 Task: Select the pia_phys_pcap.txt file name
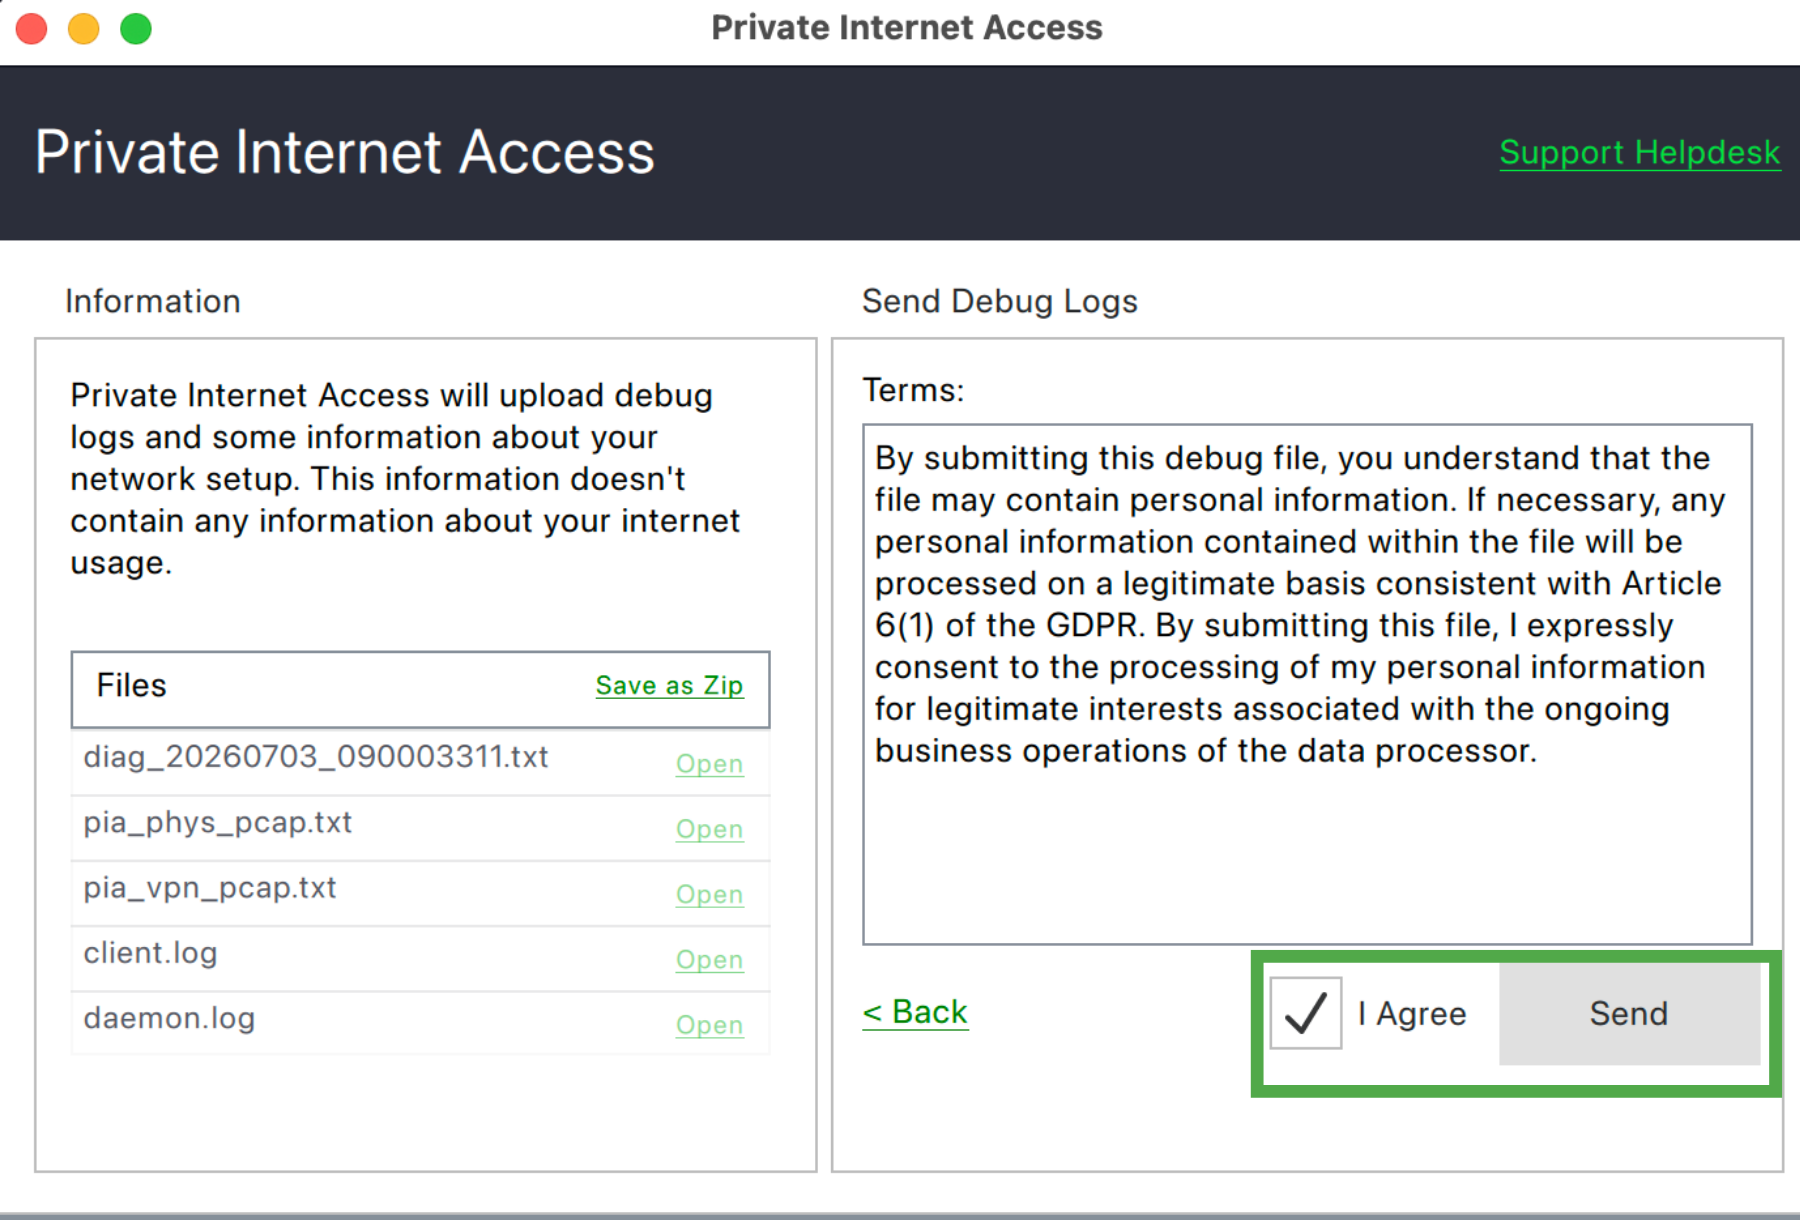(218, 823)
